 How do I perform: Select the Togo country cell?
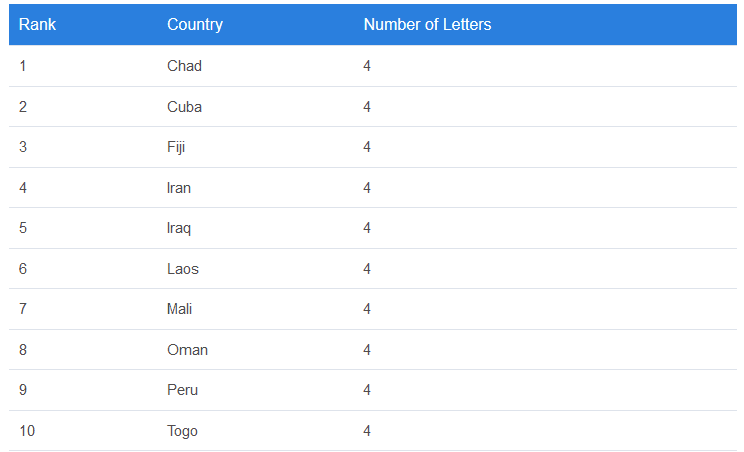182,431
